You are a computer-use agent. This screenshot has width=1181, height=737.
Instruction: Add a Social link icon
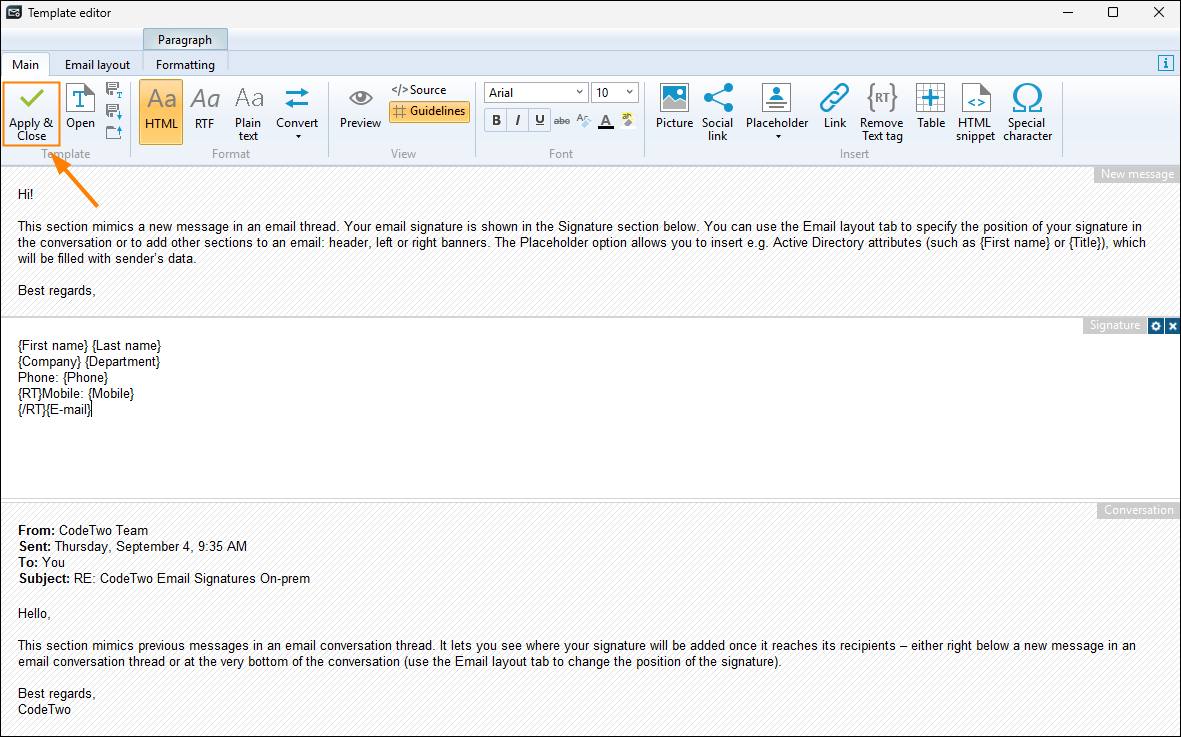717,112
